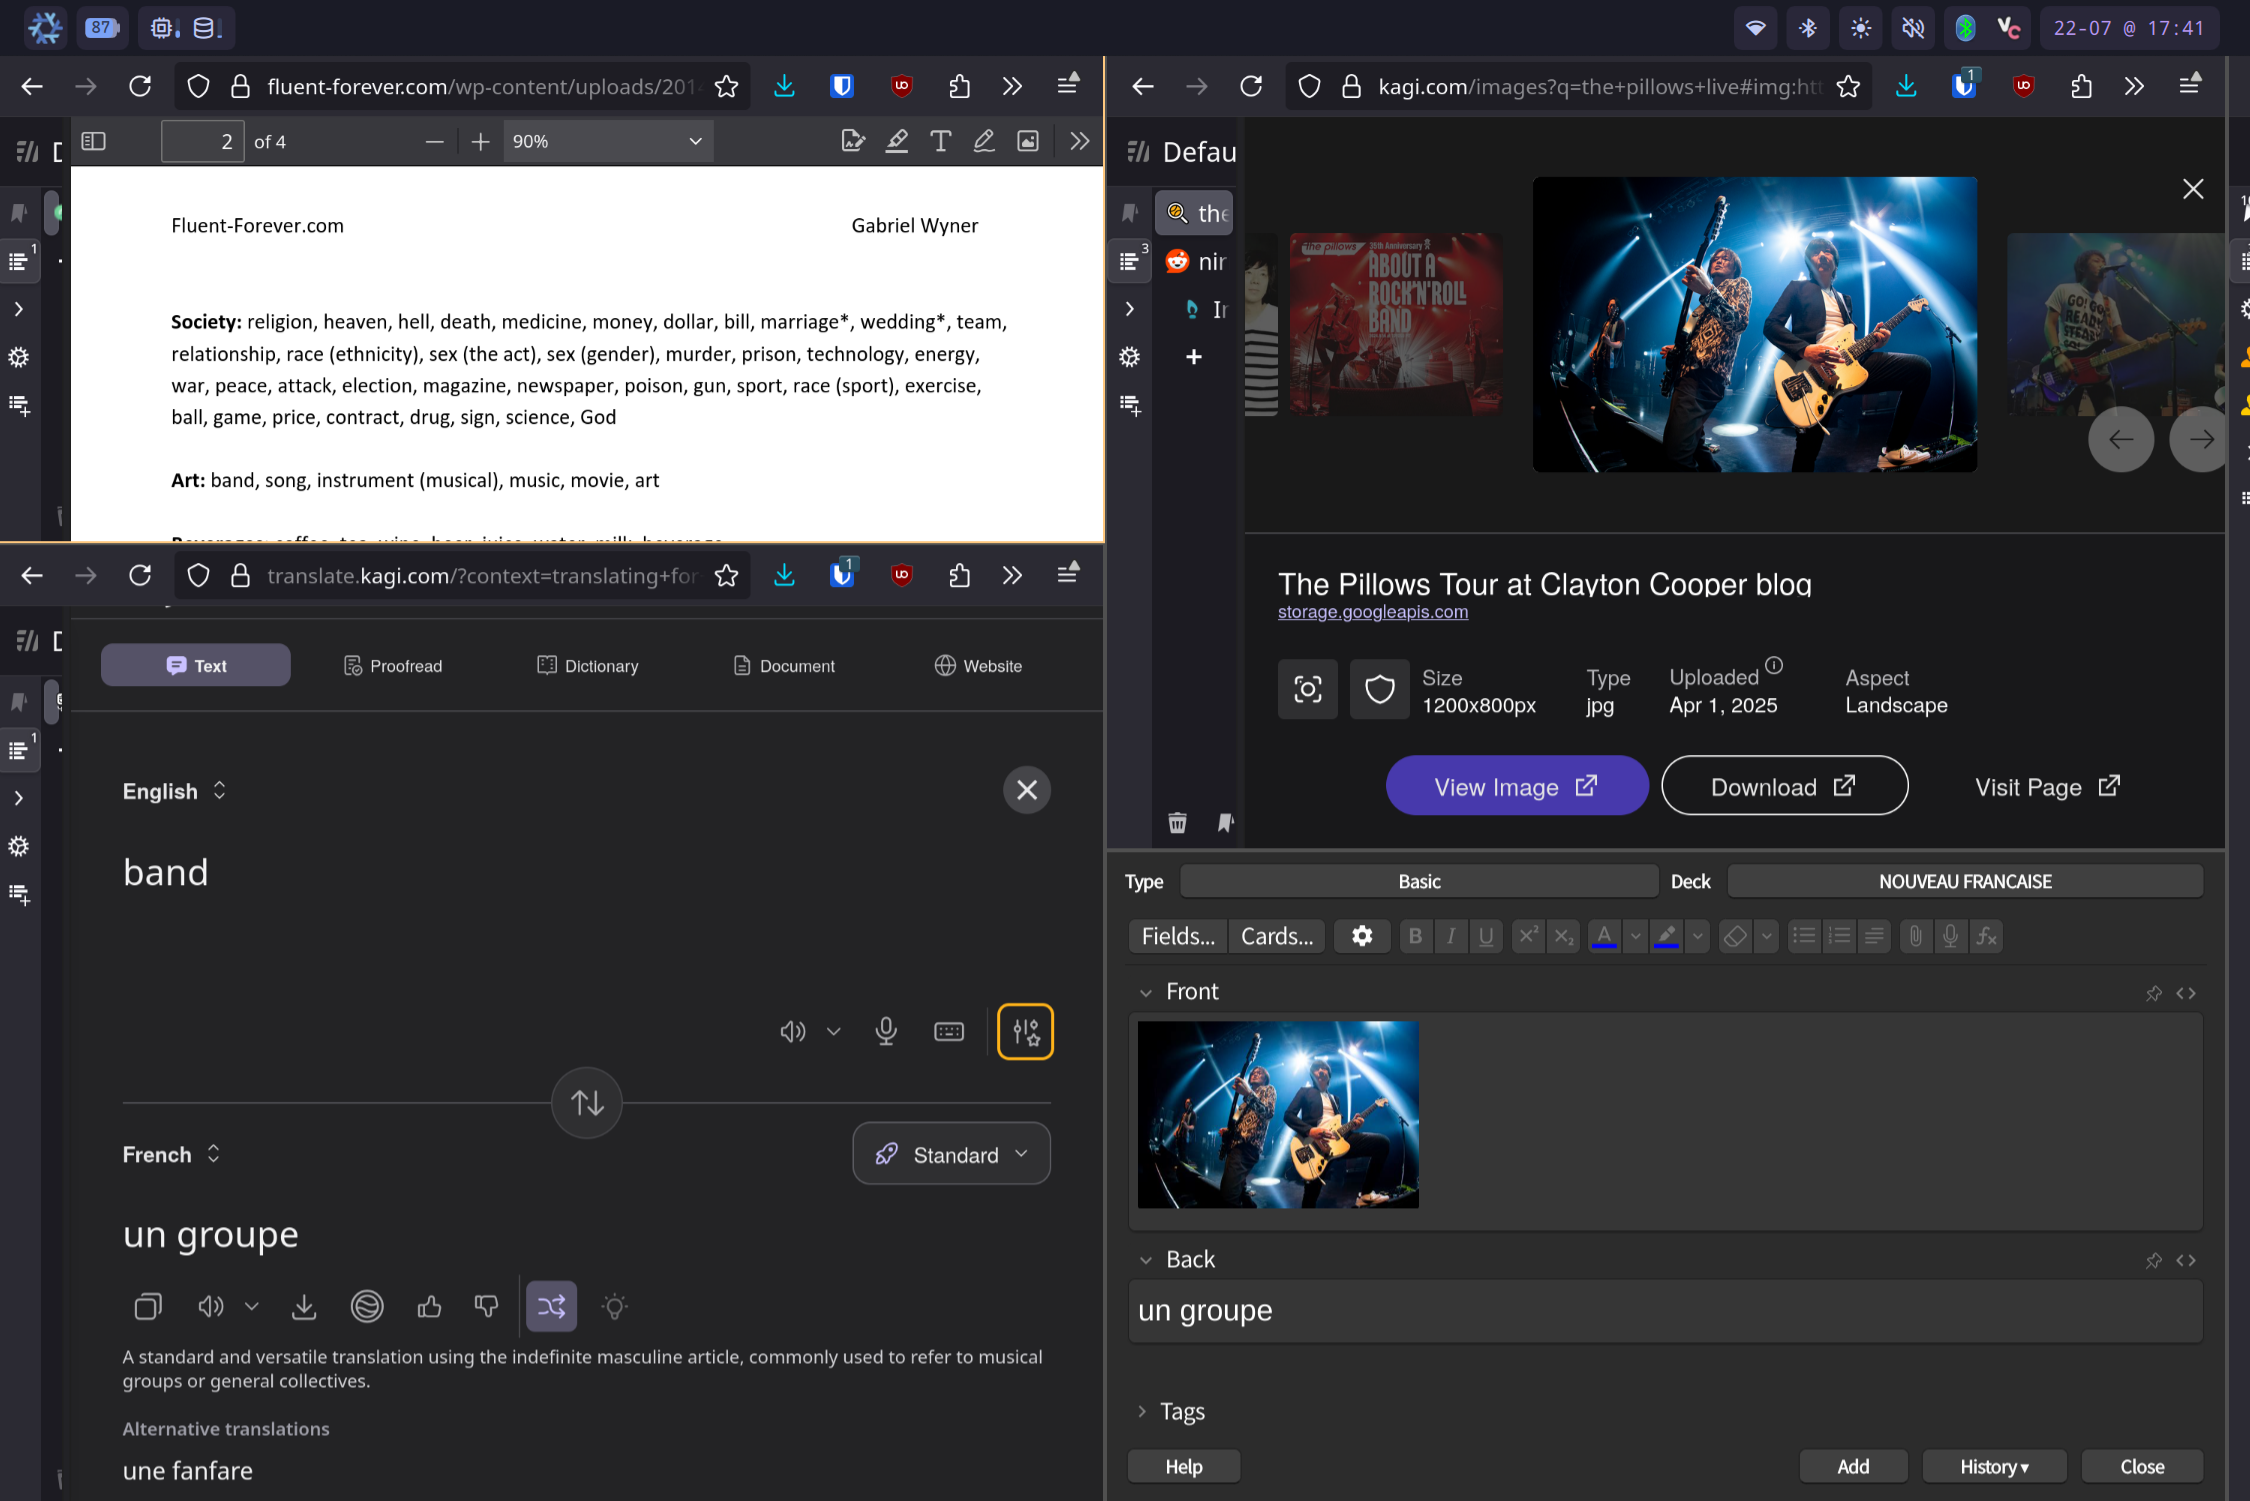2250x1501 pixels.
Task: Open the storage.googleapis.com source link
Action: 1373,611
